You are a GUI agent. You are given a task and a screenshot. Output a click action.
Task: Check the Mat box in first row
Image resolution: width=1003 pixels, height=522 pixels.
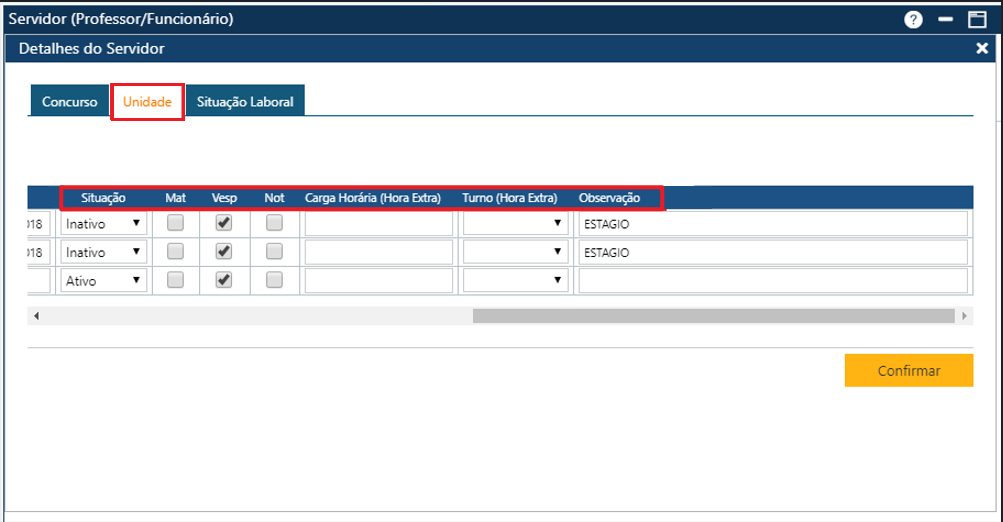pyautogui.click(x=175, y=224)
